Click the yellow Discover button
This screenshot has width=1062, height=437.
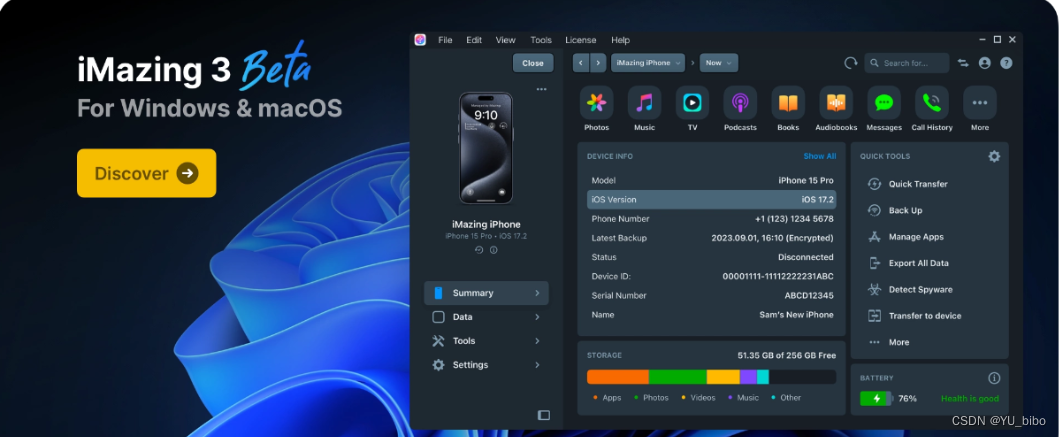point(146,173)
